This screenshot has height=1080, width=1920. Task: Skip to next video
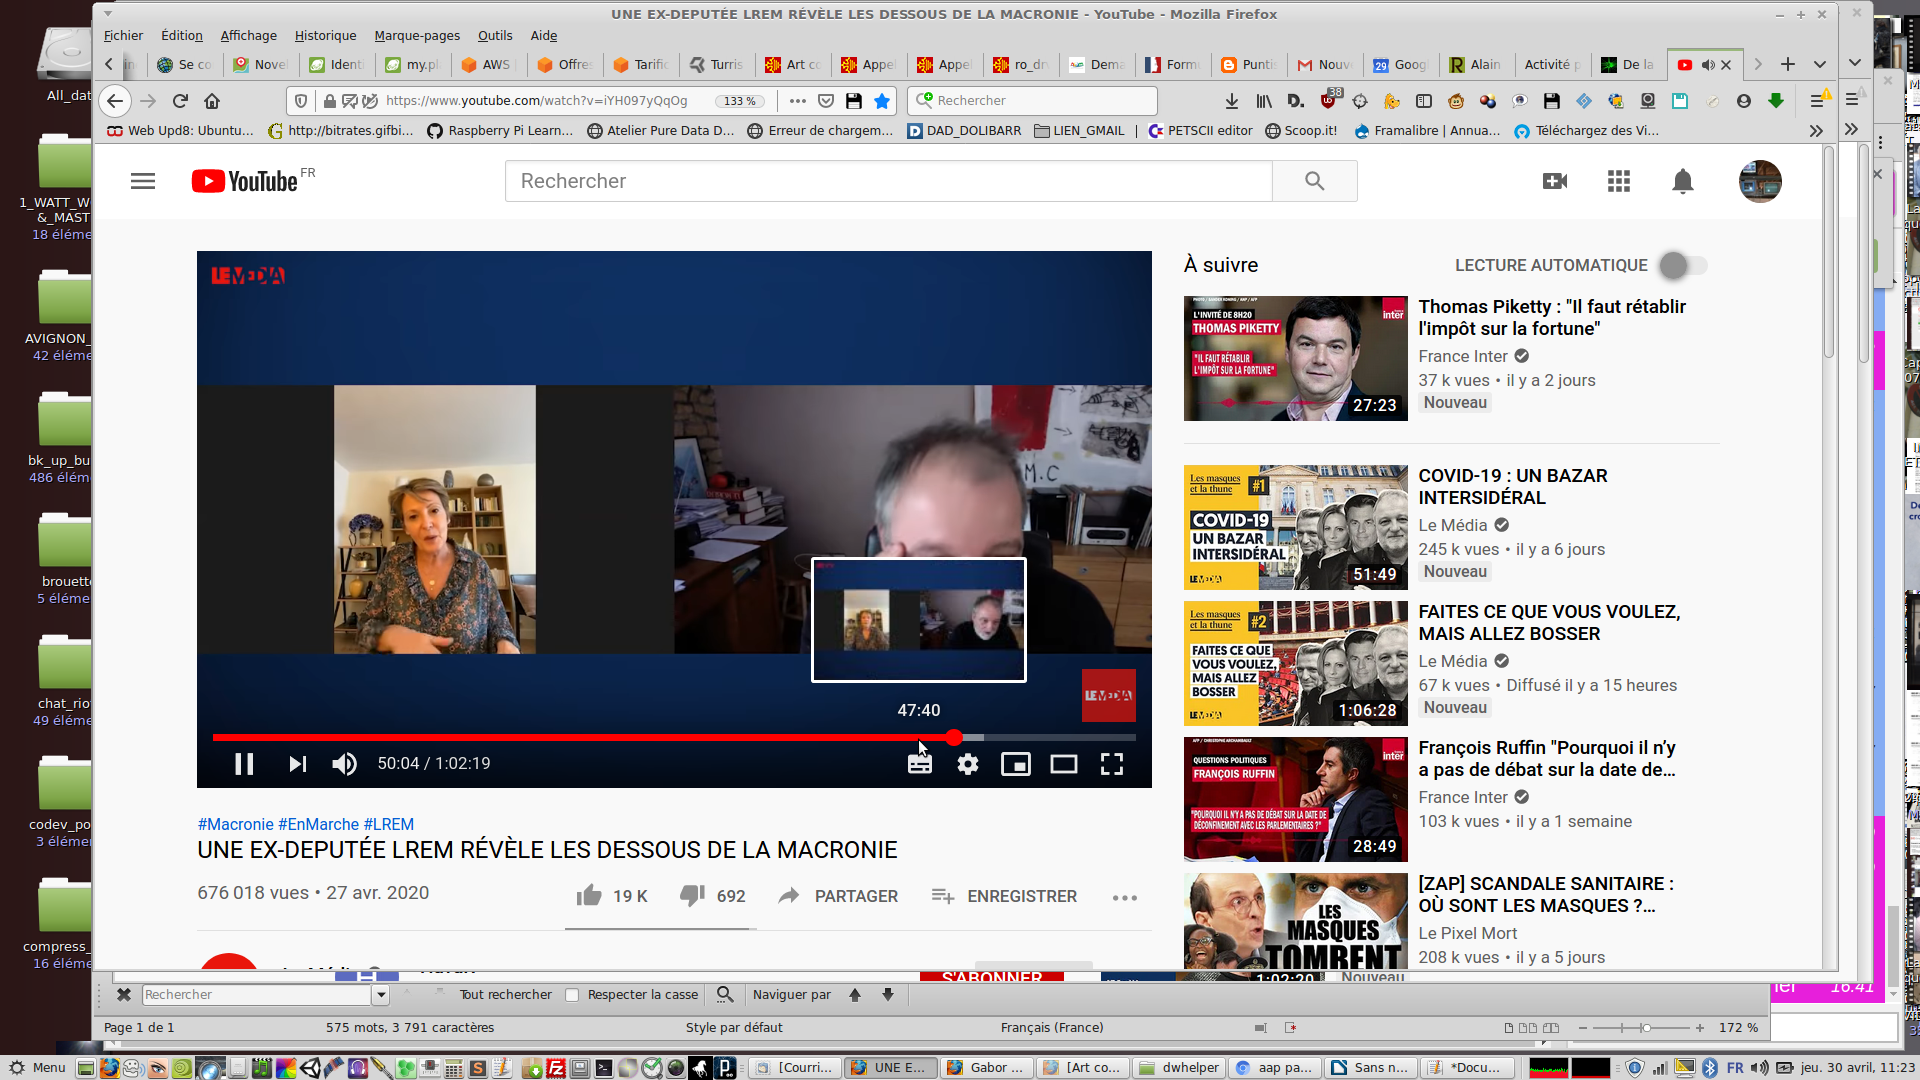[297, 764]
